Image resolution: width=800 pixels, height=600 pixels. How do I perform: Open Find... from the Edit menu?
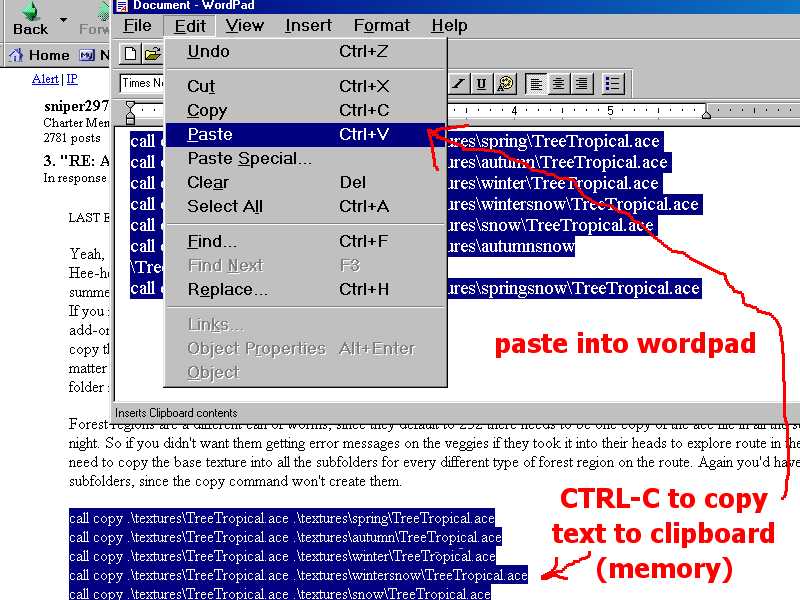point(306,241)
